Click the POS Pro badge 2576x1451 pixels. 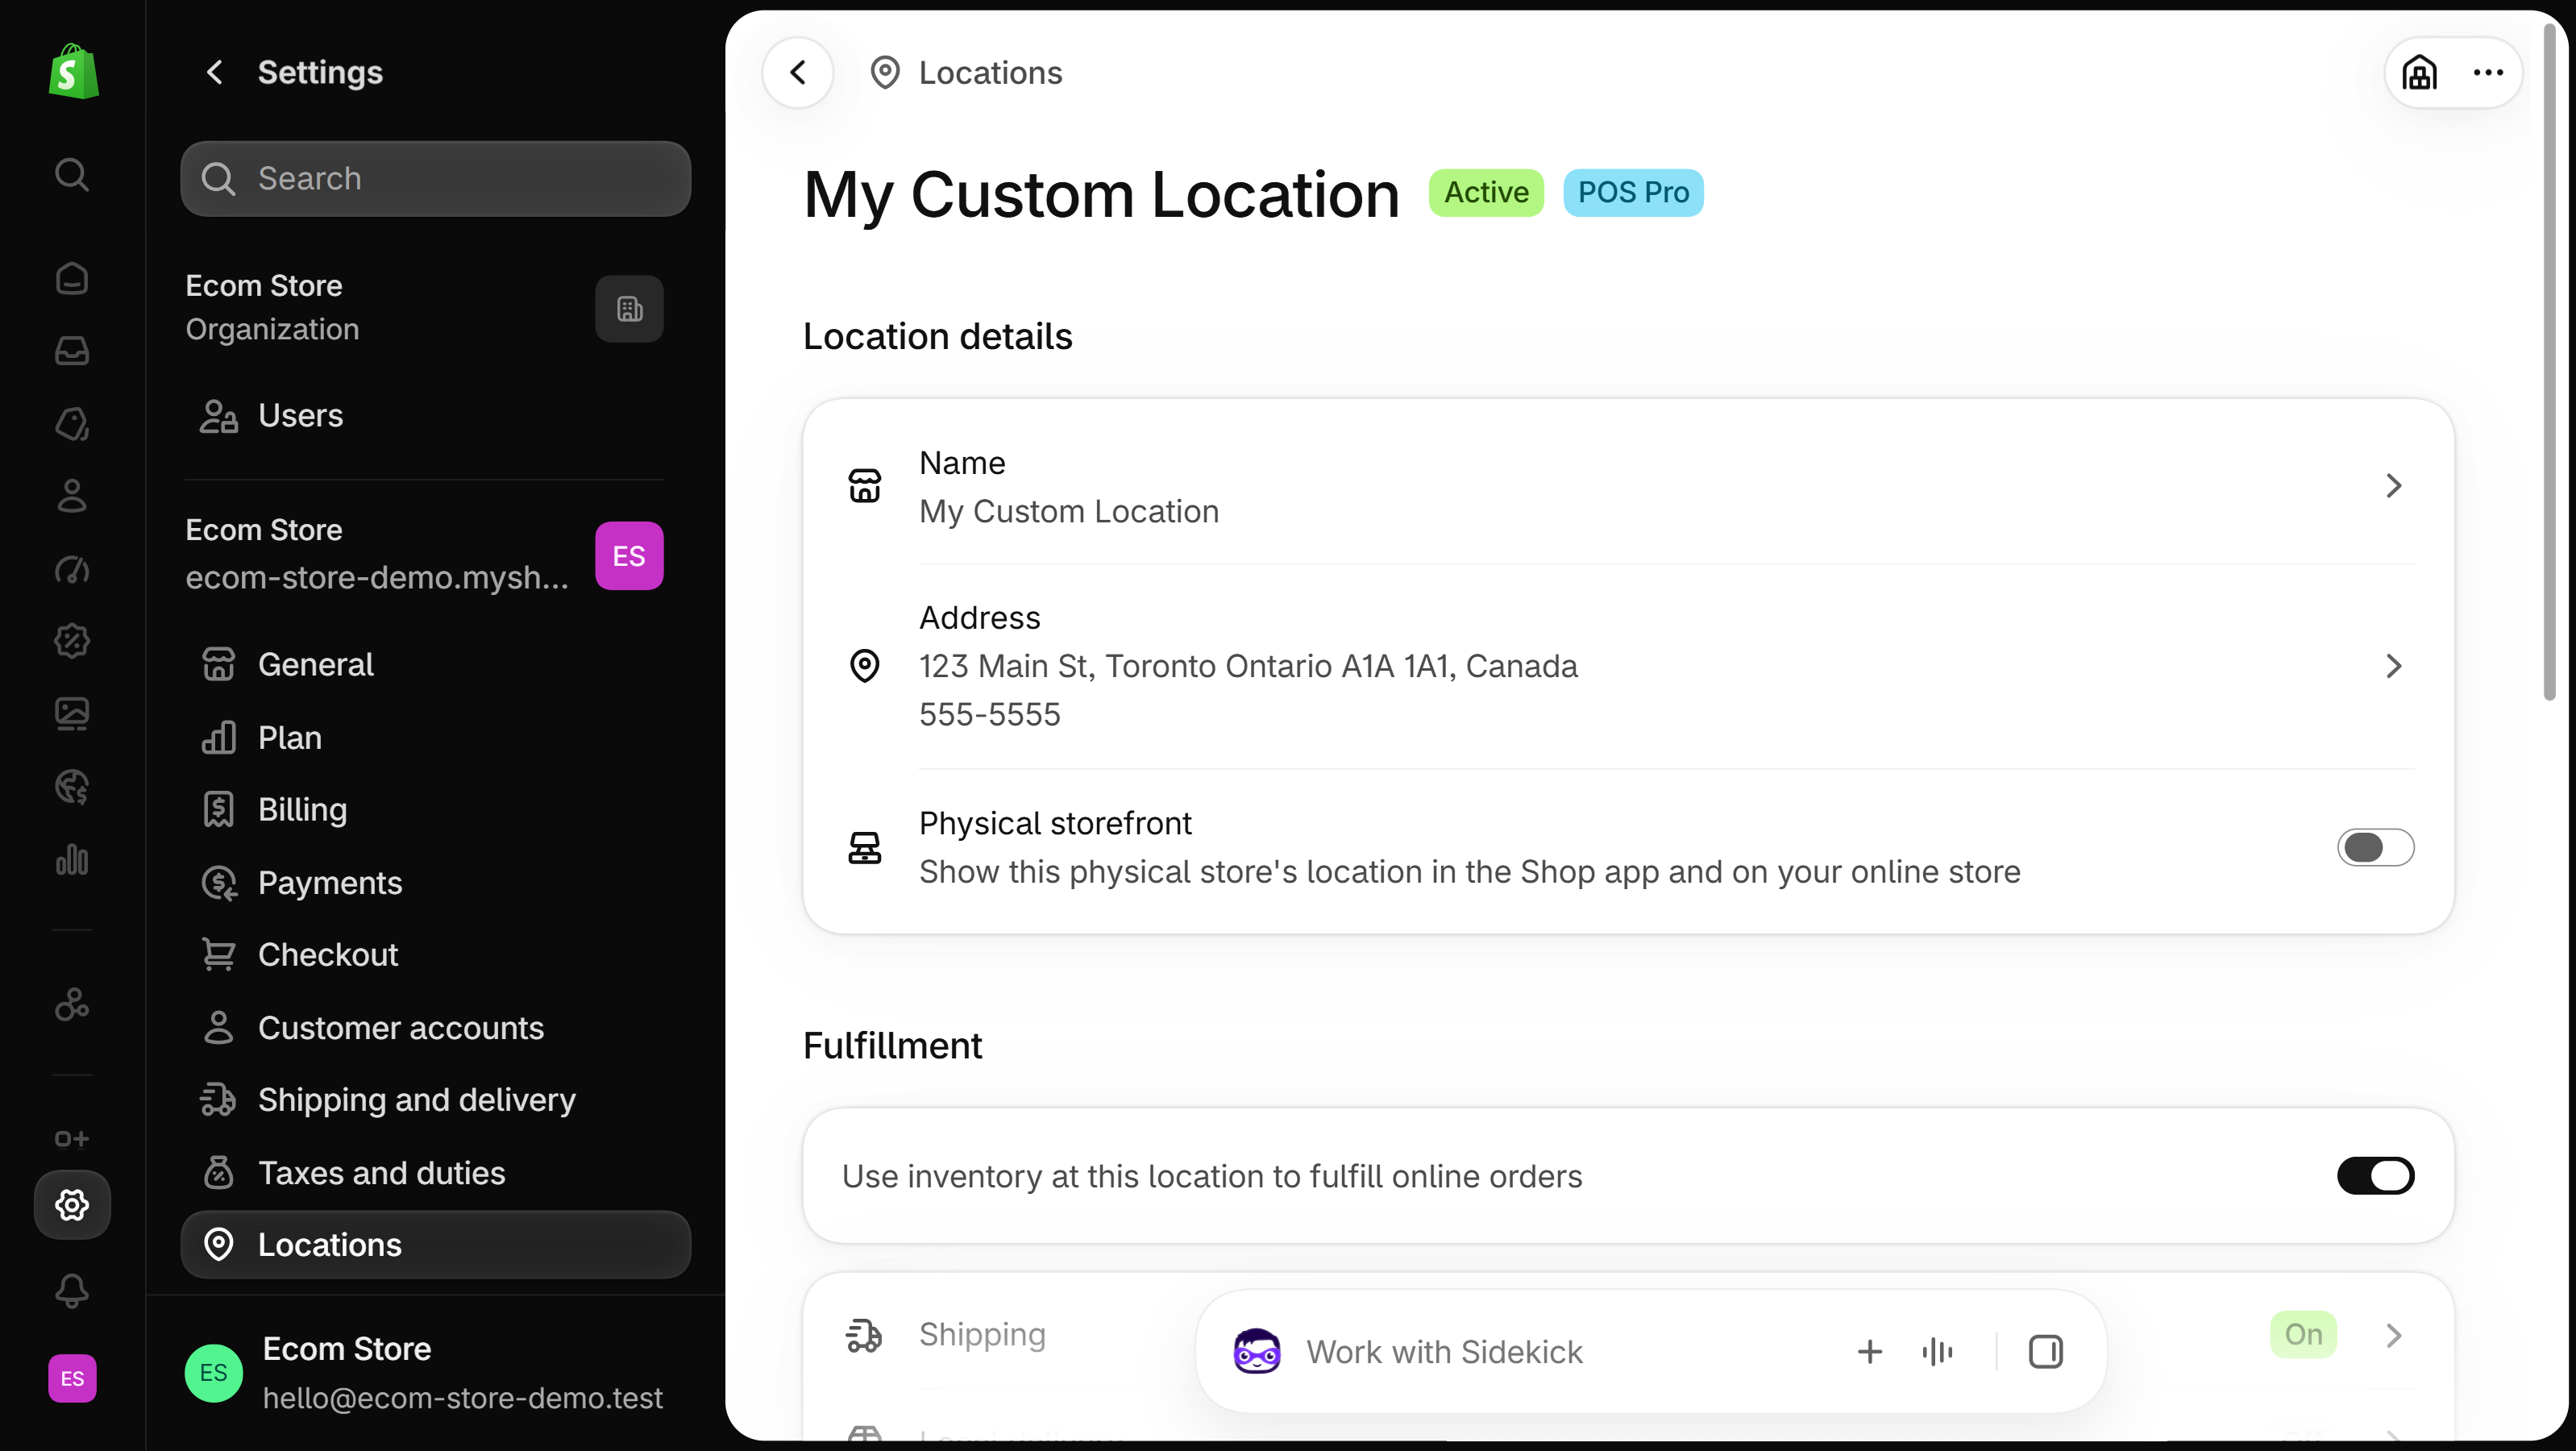coord(1633,192)
